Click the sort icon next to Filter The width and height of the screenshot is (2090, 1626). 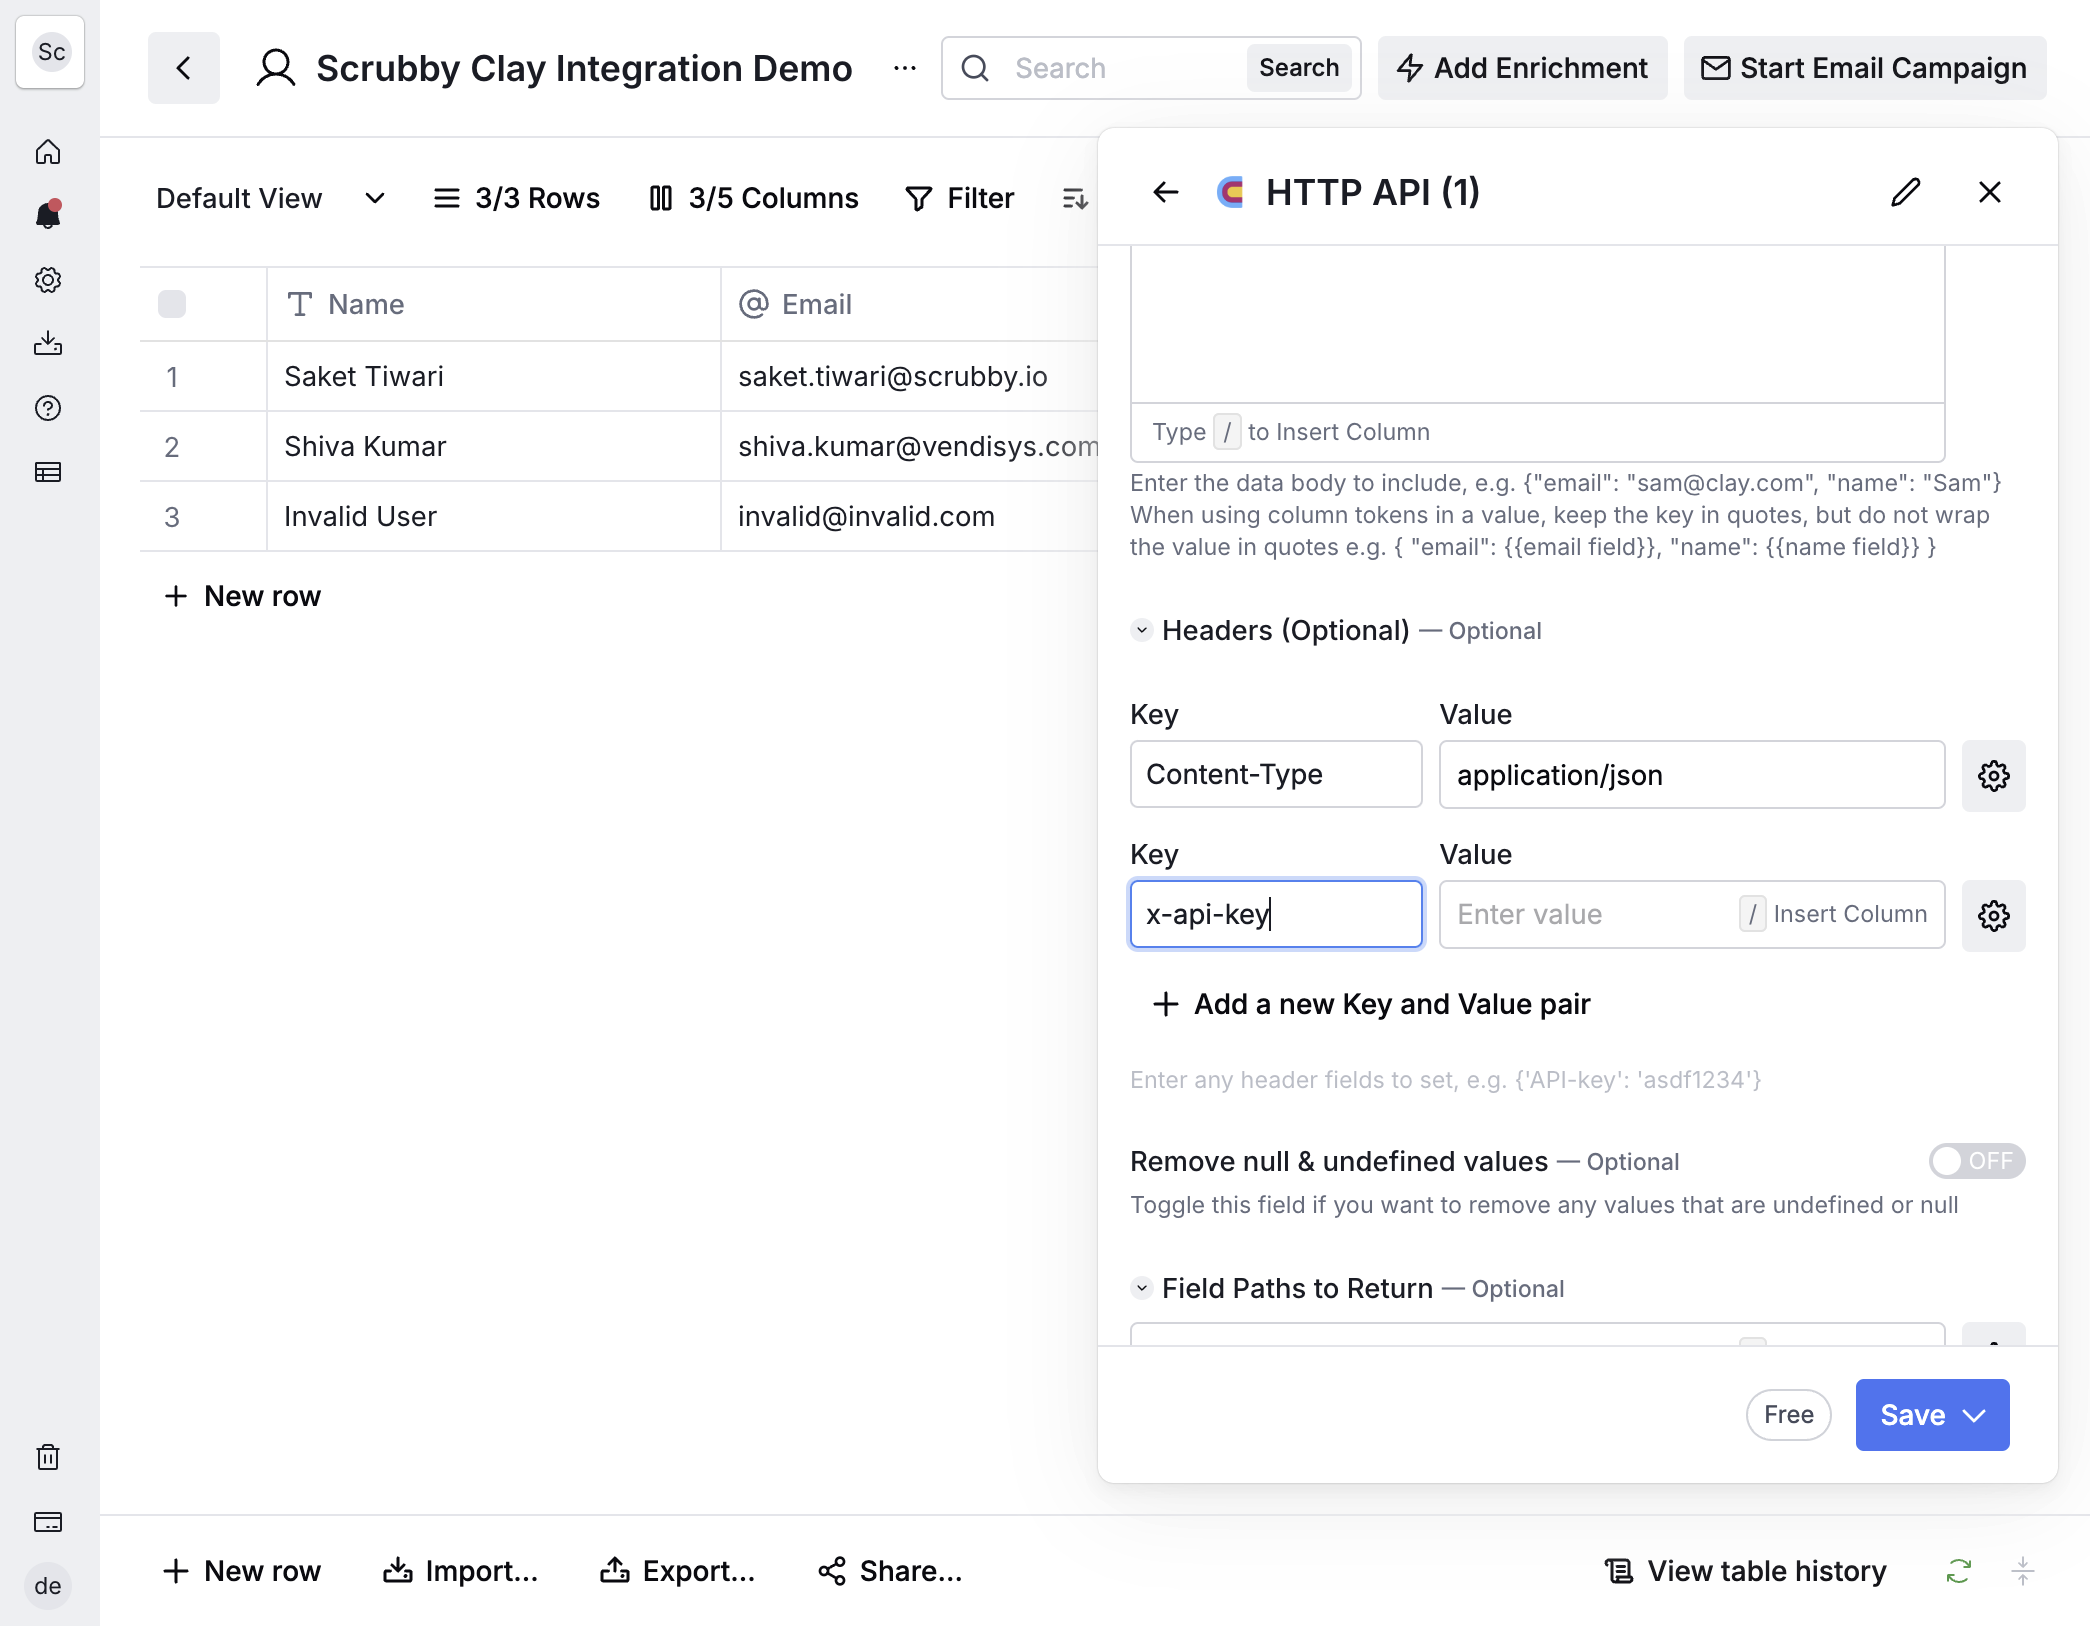point(1075,198)
